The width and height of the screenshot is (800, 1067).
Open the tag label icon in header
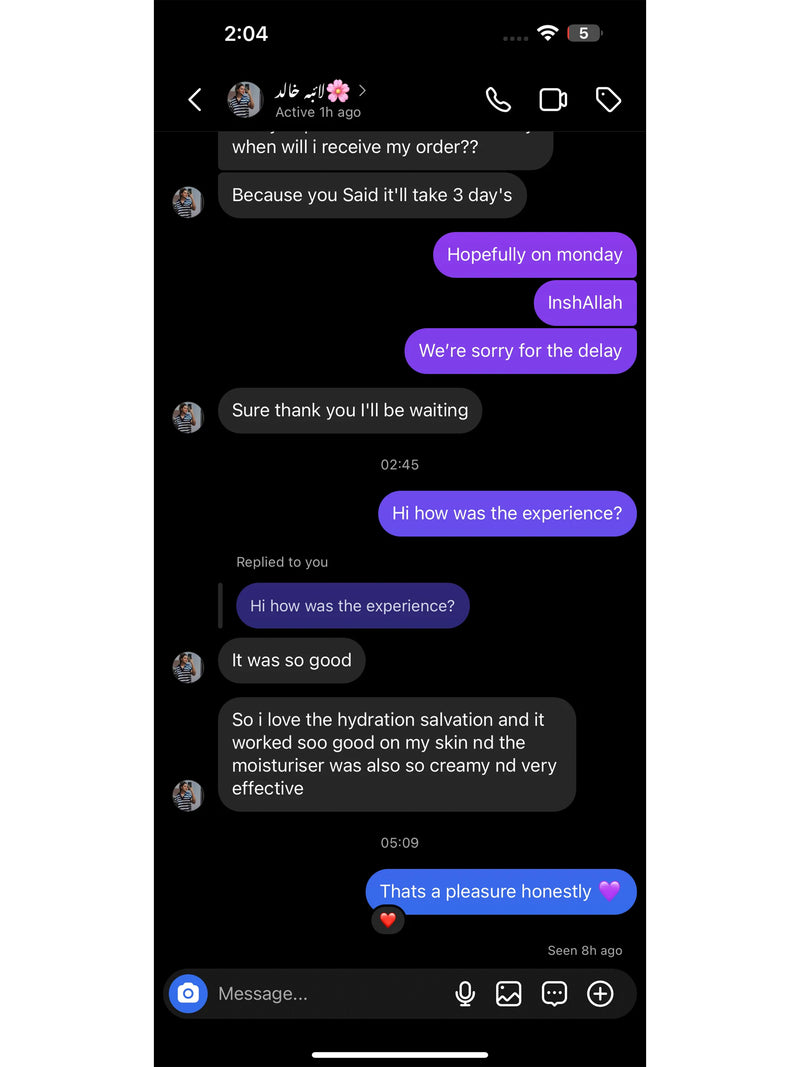[x=608, y=99]
